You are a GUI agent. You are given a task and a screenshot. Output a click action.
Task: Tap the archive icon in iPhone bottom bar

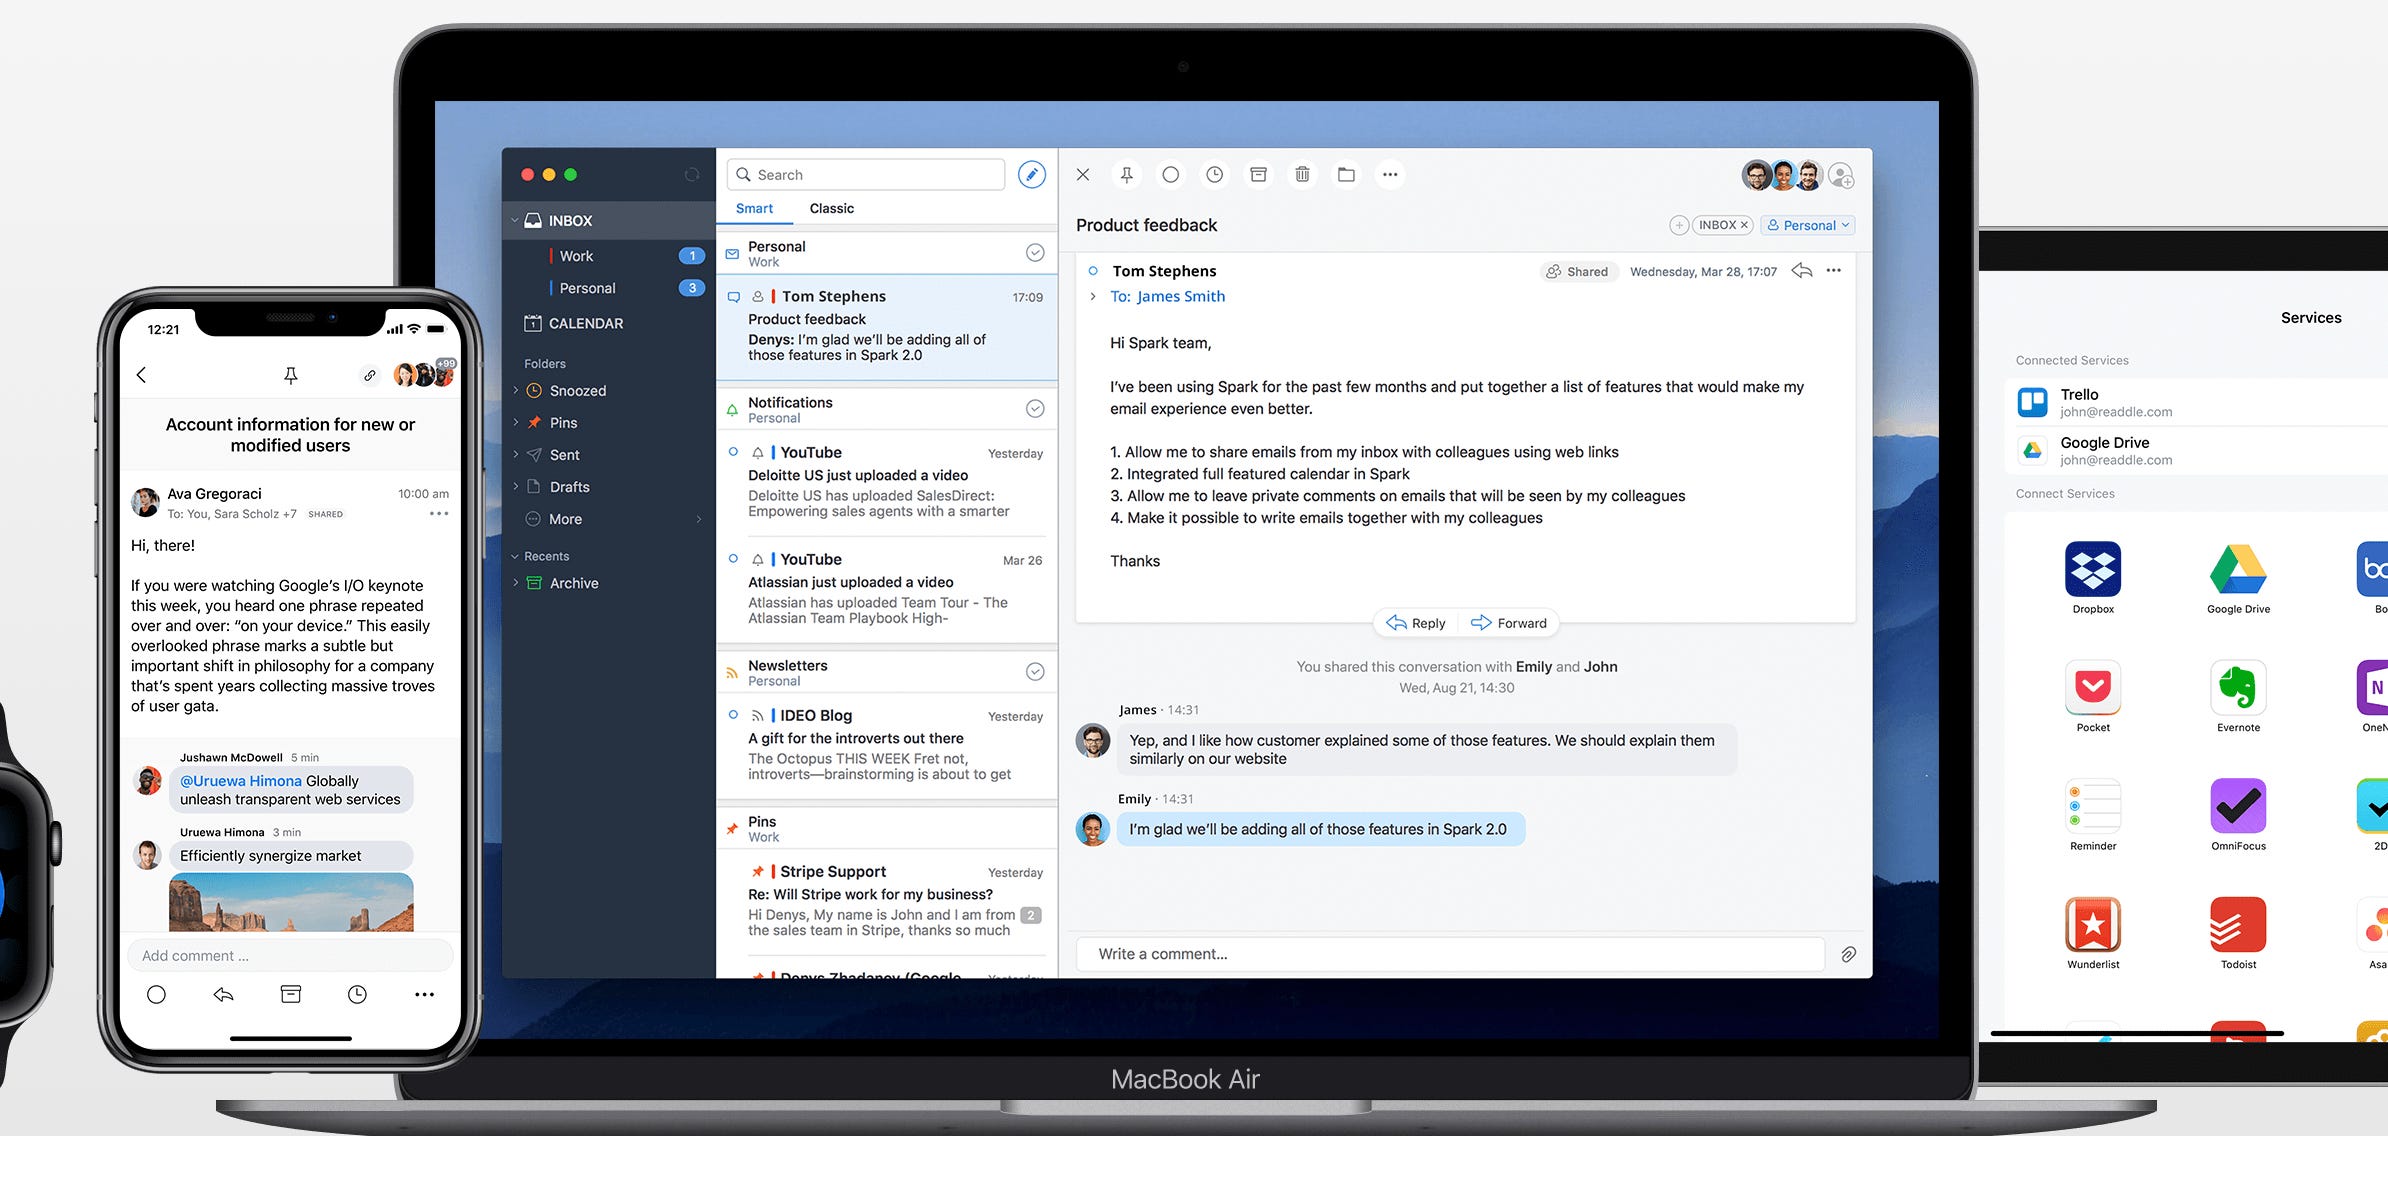tap(290, 994)
